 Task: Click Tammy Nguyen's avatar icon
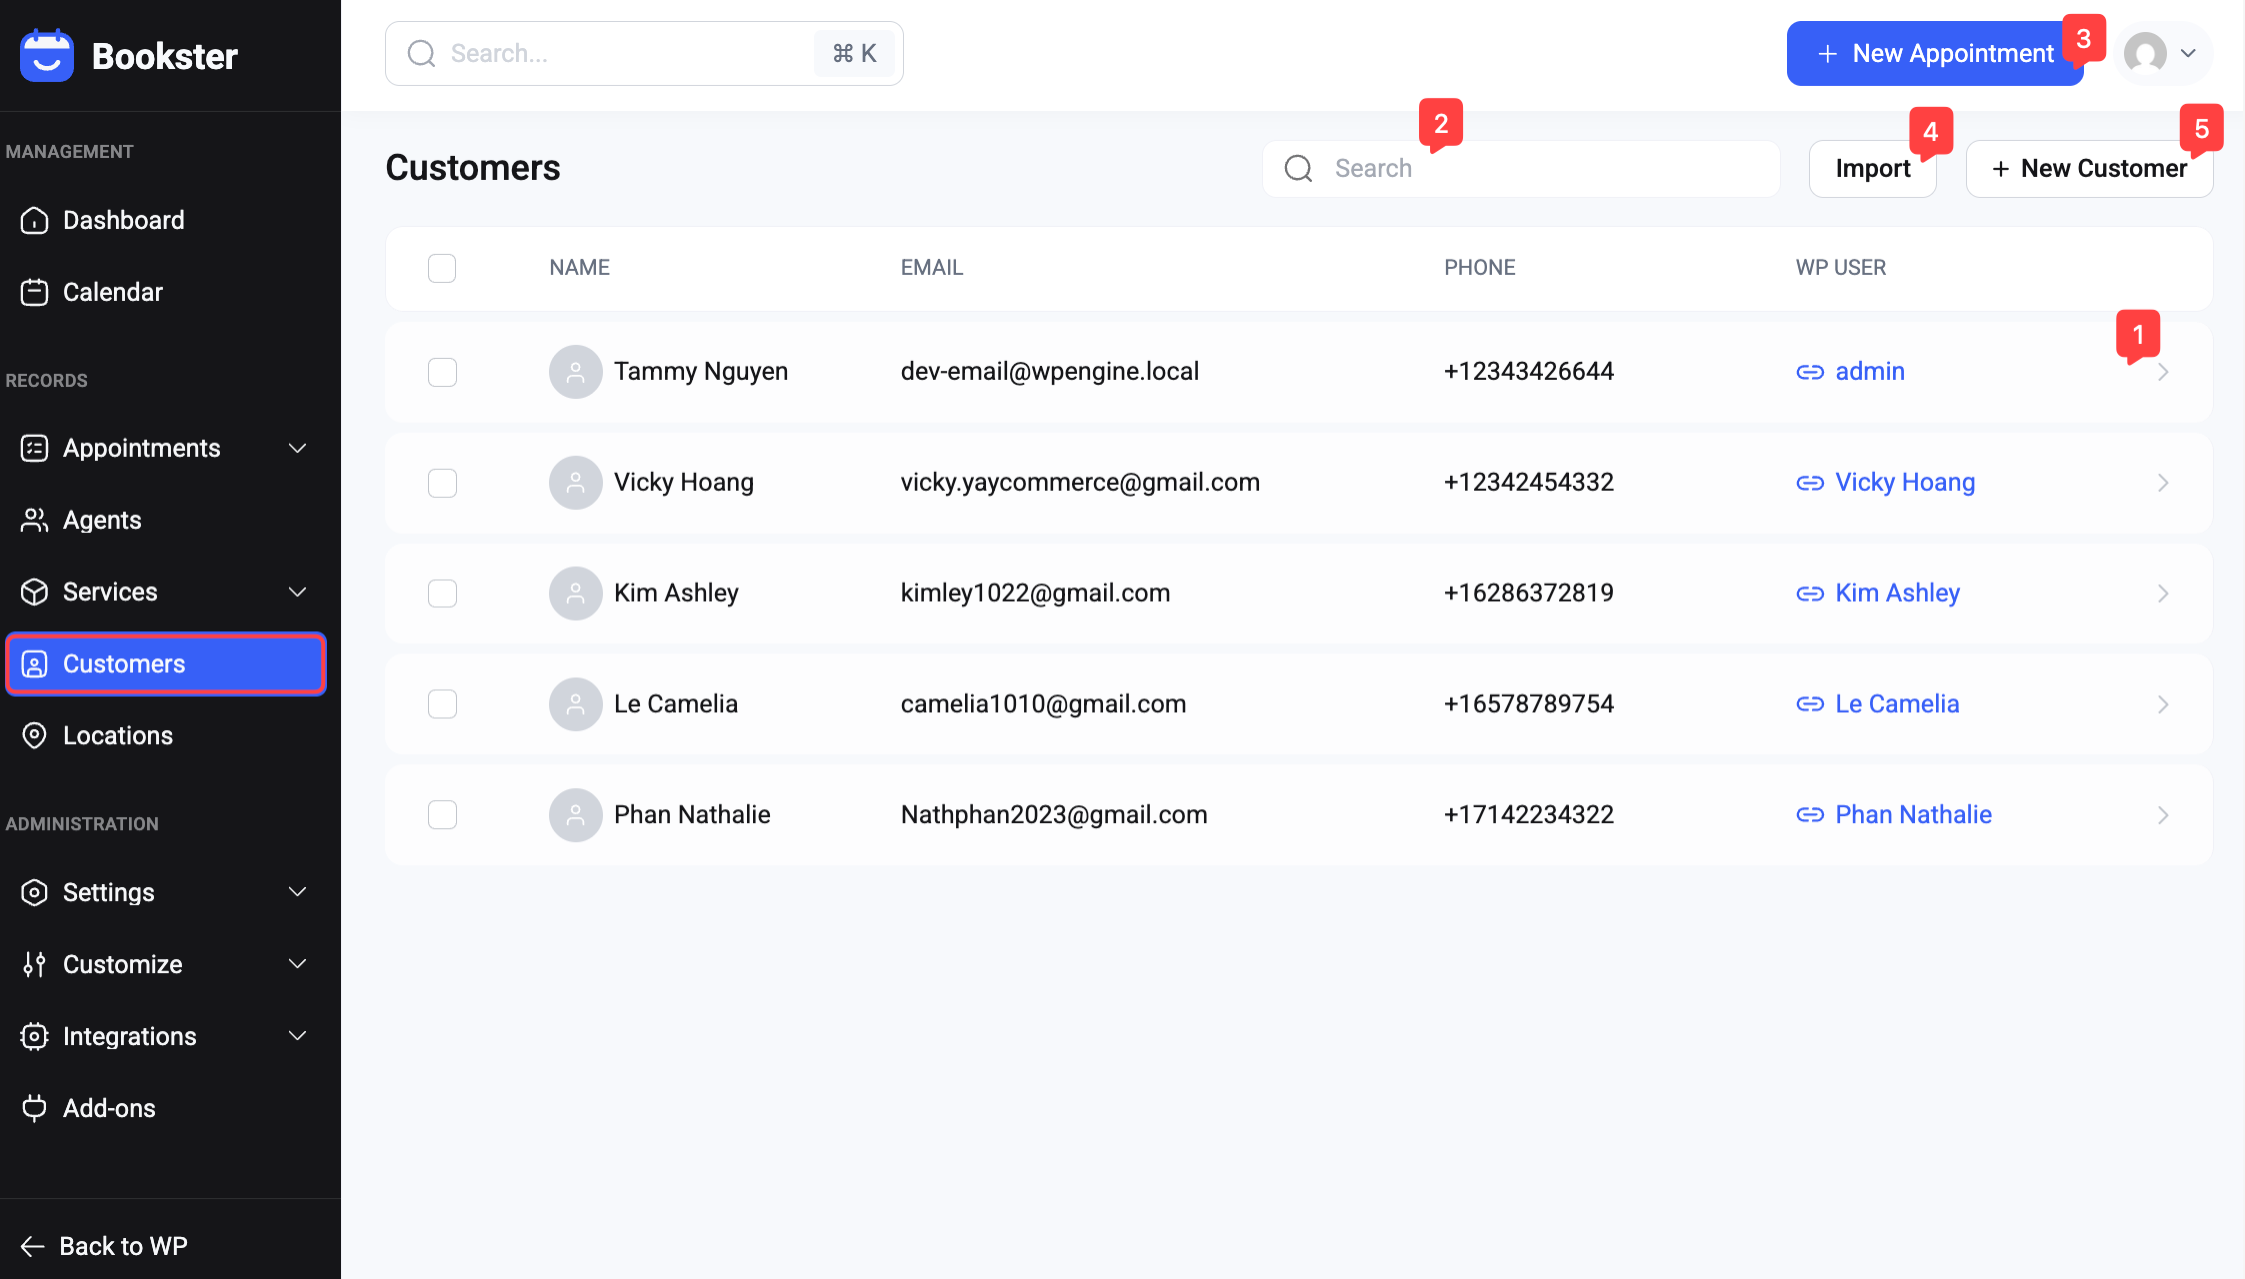(x=575, y=372)
